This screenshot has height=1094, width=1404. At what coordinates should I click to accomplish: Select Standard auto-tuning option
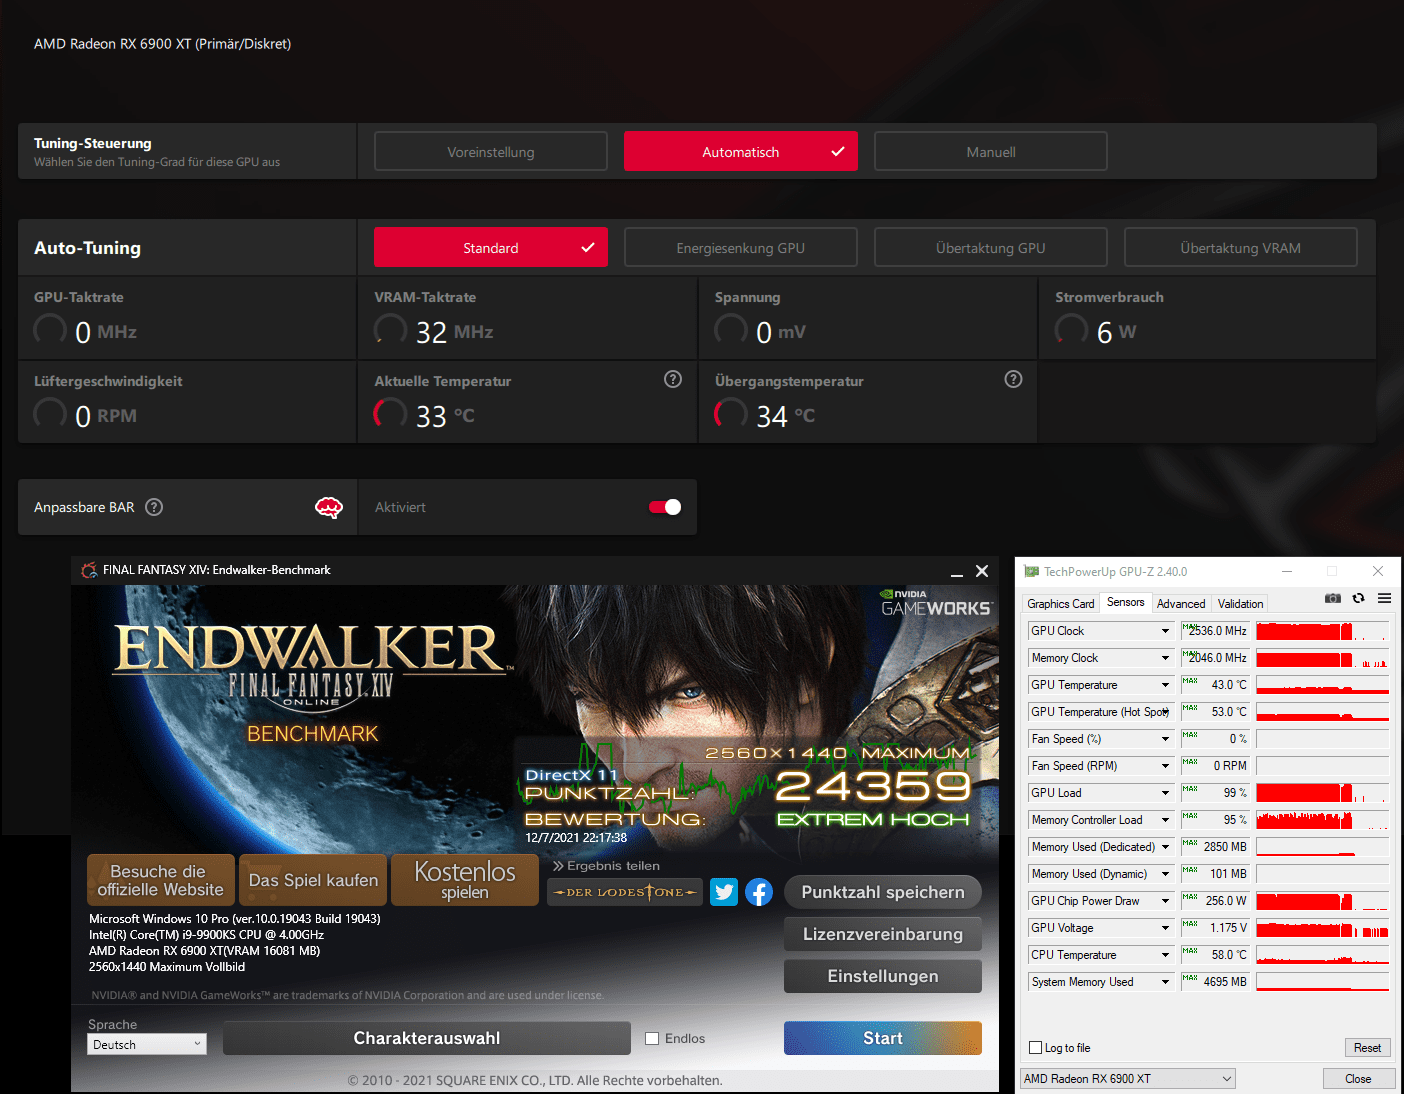[x=491, y=248]
